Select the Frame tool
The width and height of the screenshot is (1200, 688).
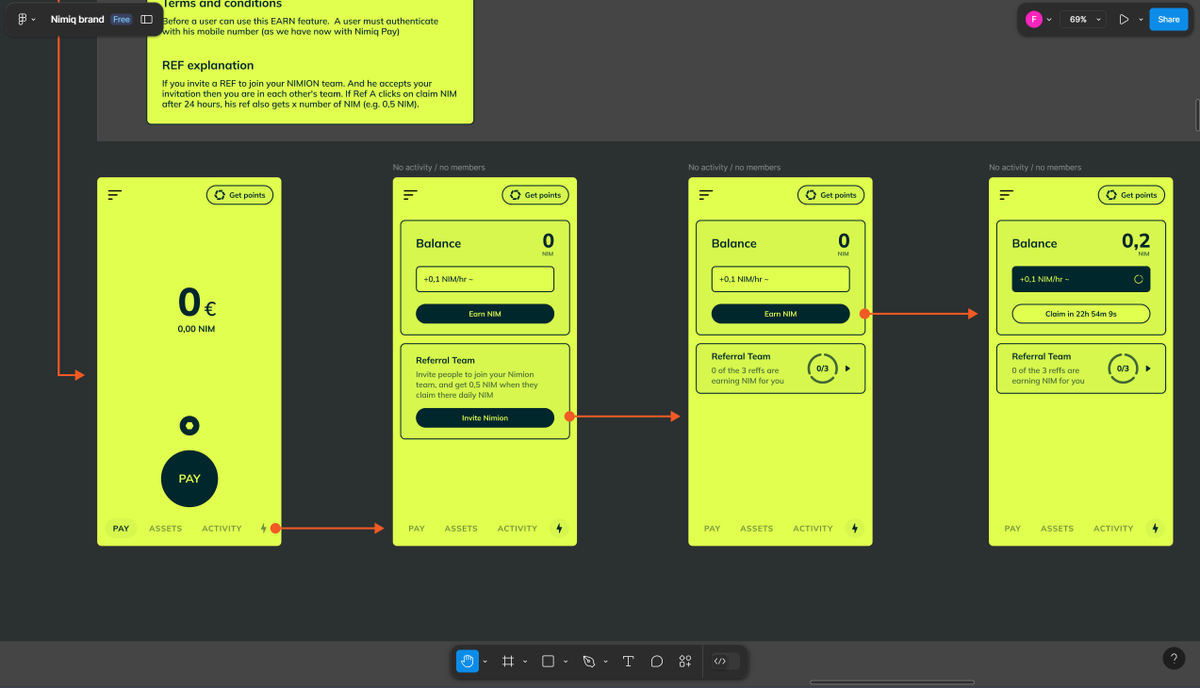pyautogui.click(x=508, y=661)
